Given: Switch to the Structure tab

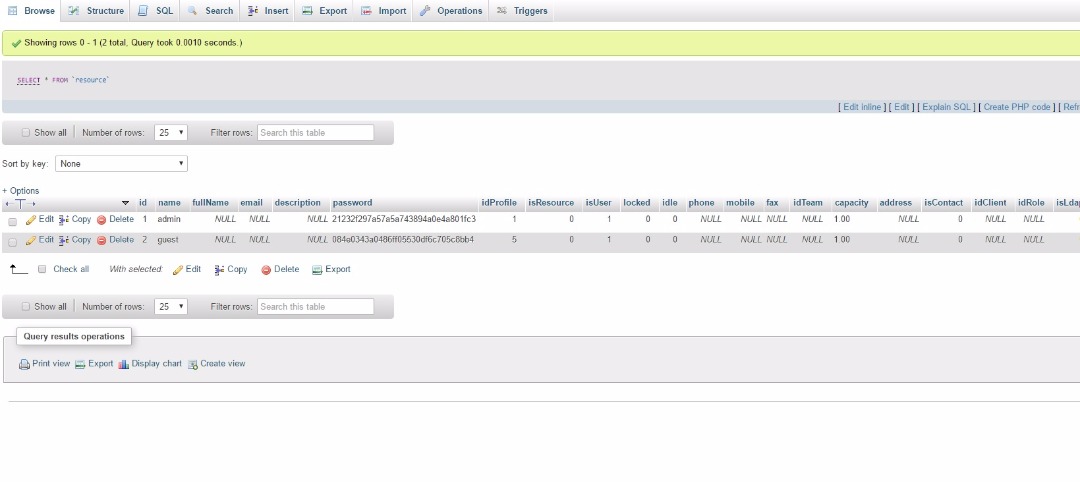Looking at the screenshot, I should [97, 11].
